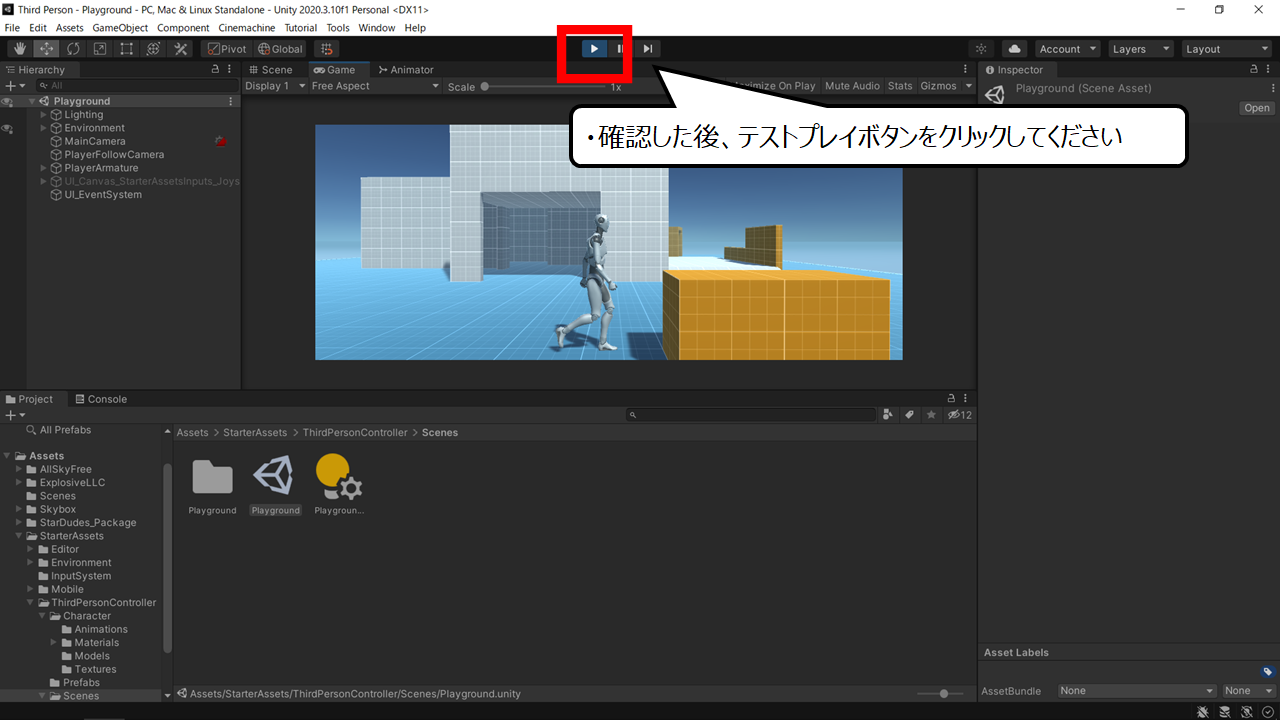Adjust the Game view Scale slider
The height and width of the screenshot is (720, 1280).
[x=545, y=87]
